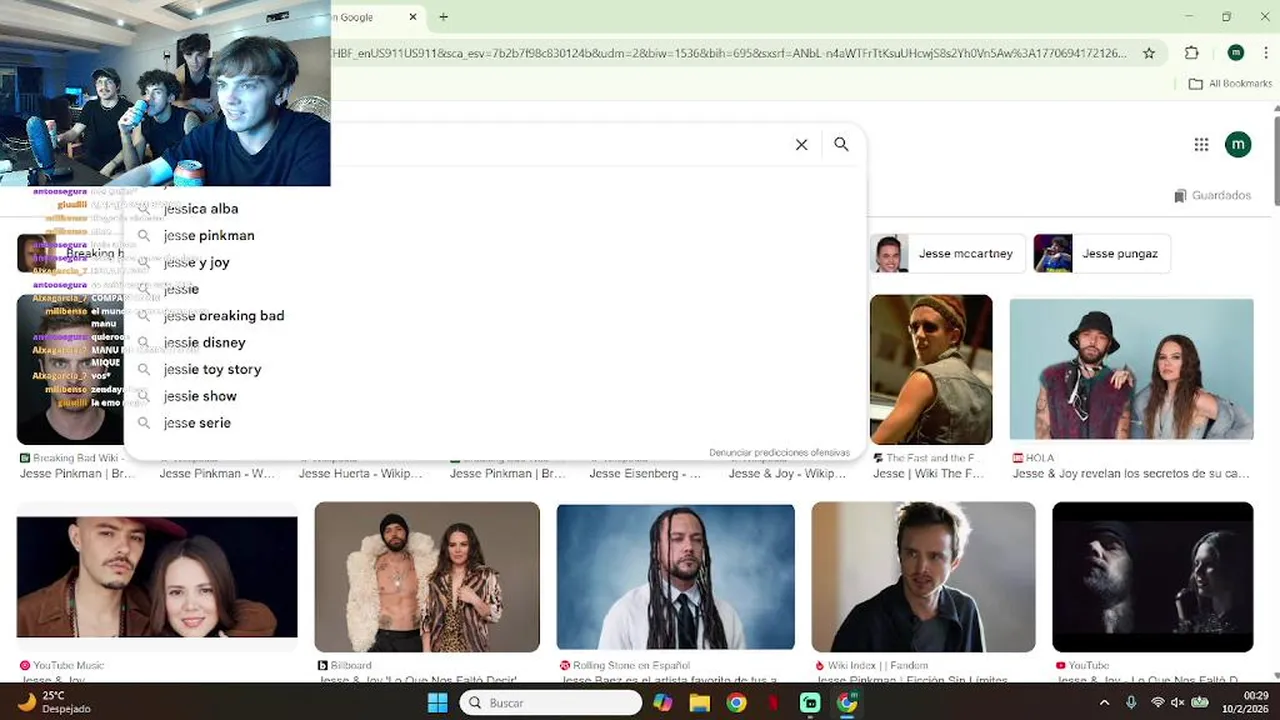This screenshot has width=1280, height=720.
Task: Open the weather widget 25°C Despejado
Action: 54,702
